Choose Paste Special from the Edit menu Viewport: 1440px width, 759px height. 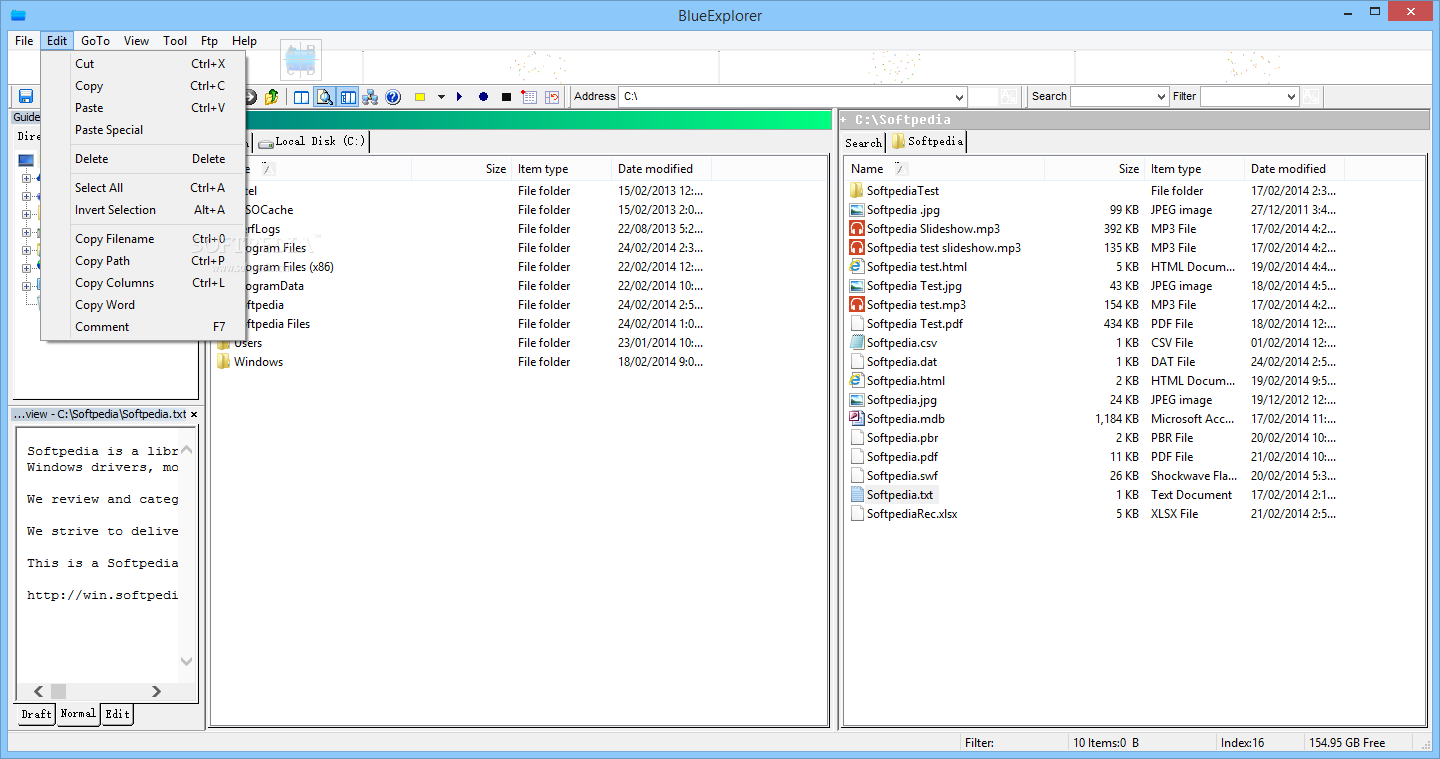pos(142,130)
